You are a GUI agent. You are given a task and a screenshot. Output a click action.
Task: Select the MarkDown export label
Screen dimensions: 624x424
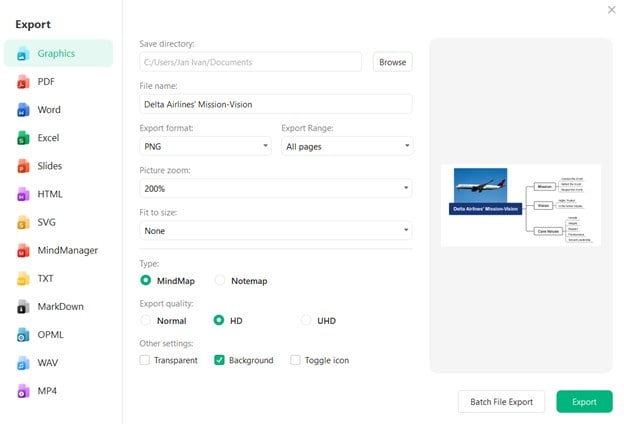pyautogui.click(x=60, y=307)
